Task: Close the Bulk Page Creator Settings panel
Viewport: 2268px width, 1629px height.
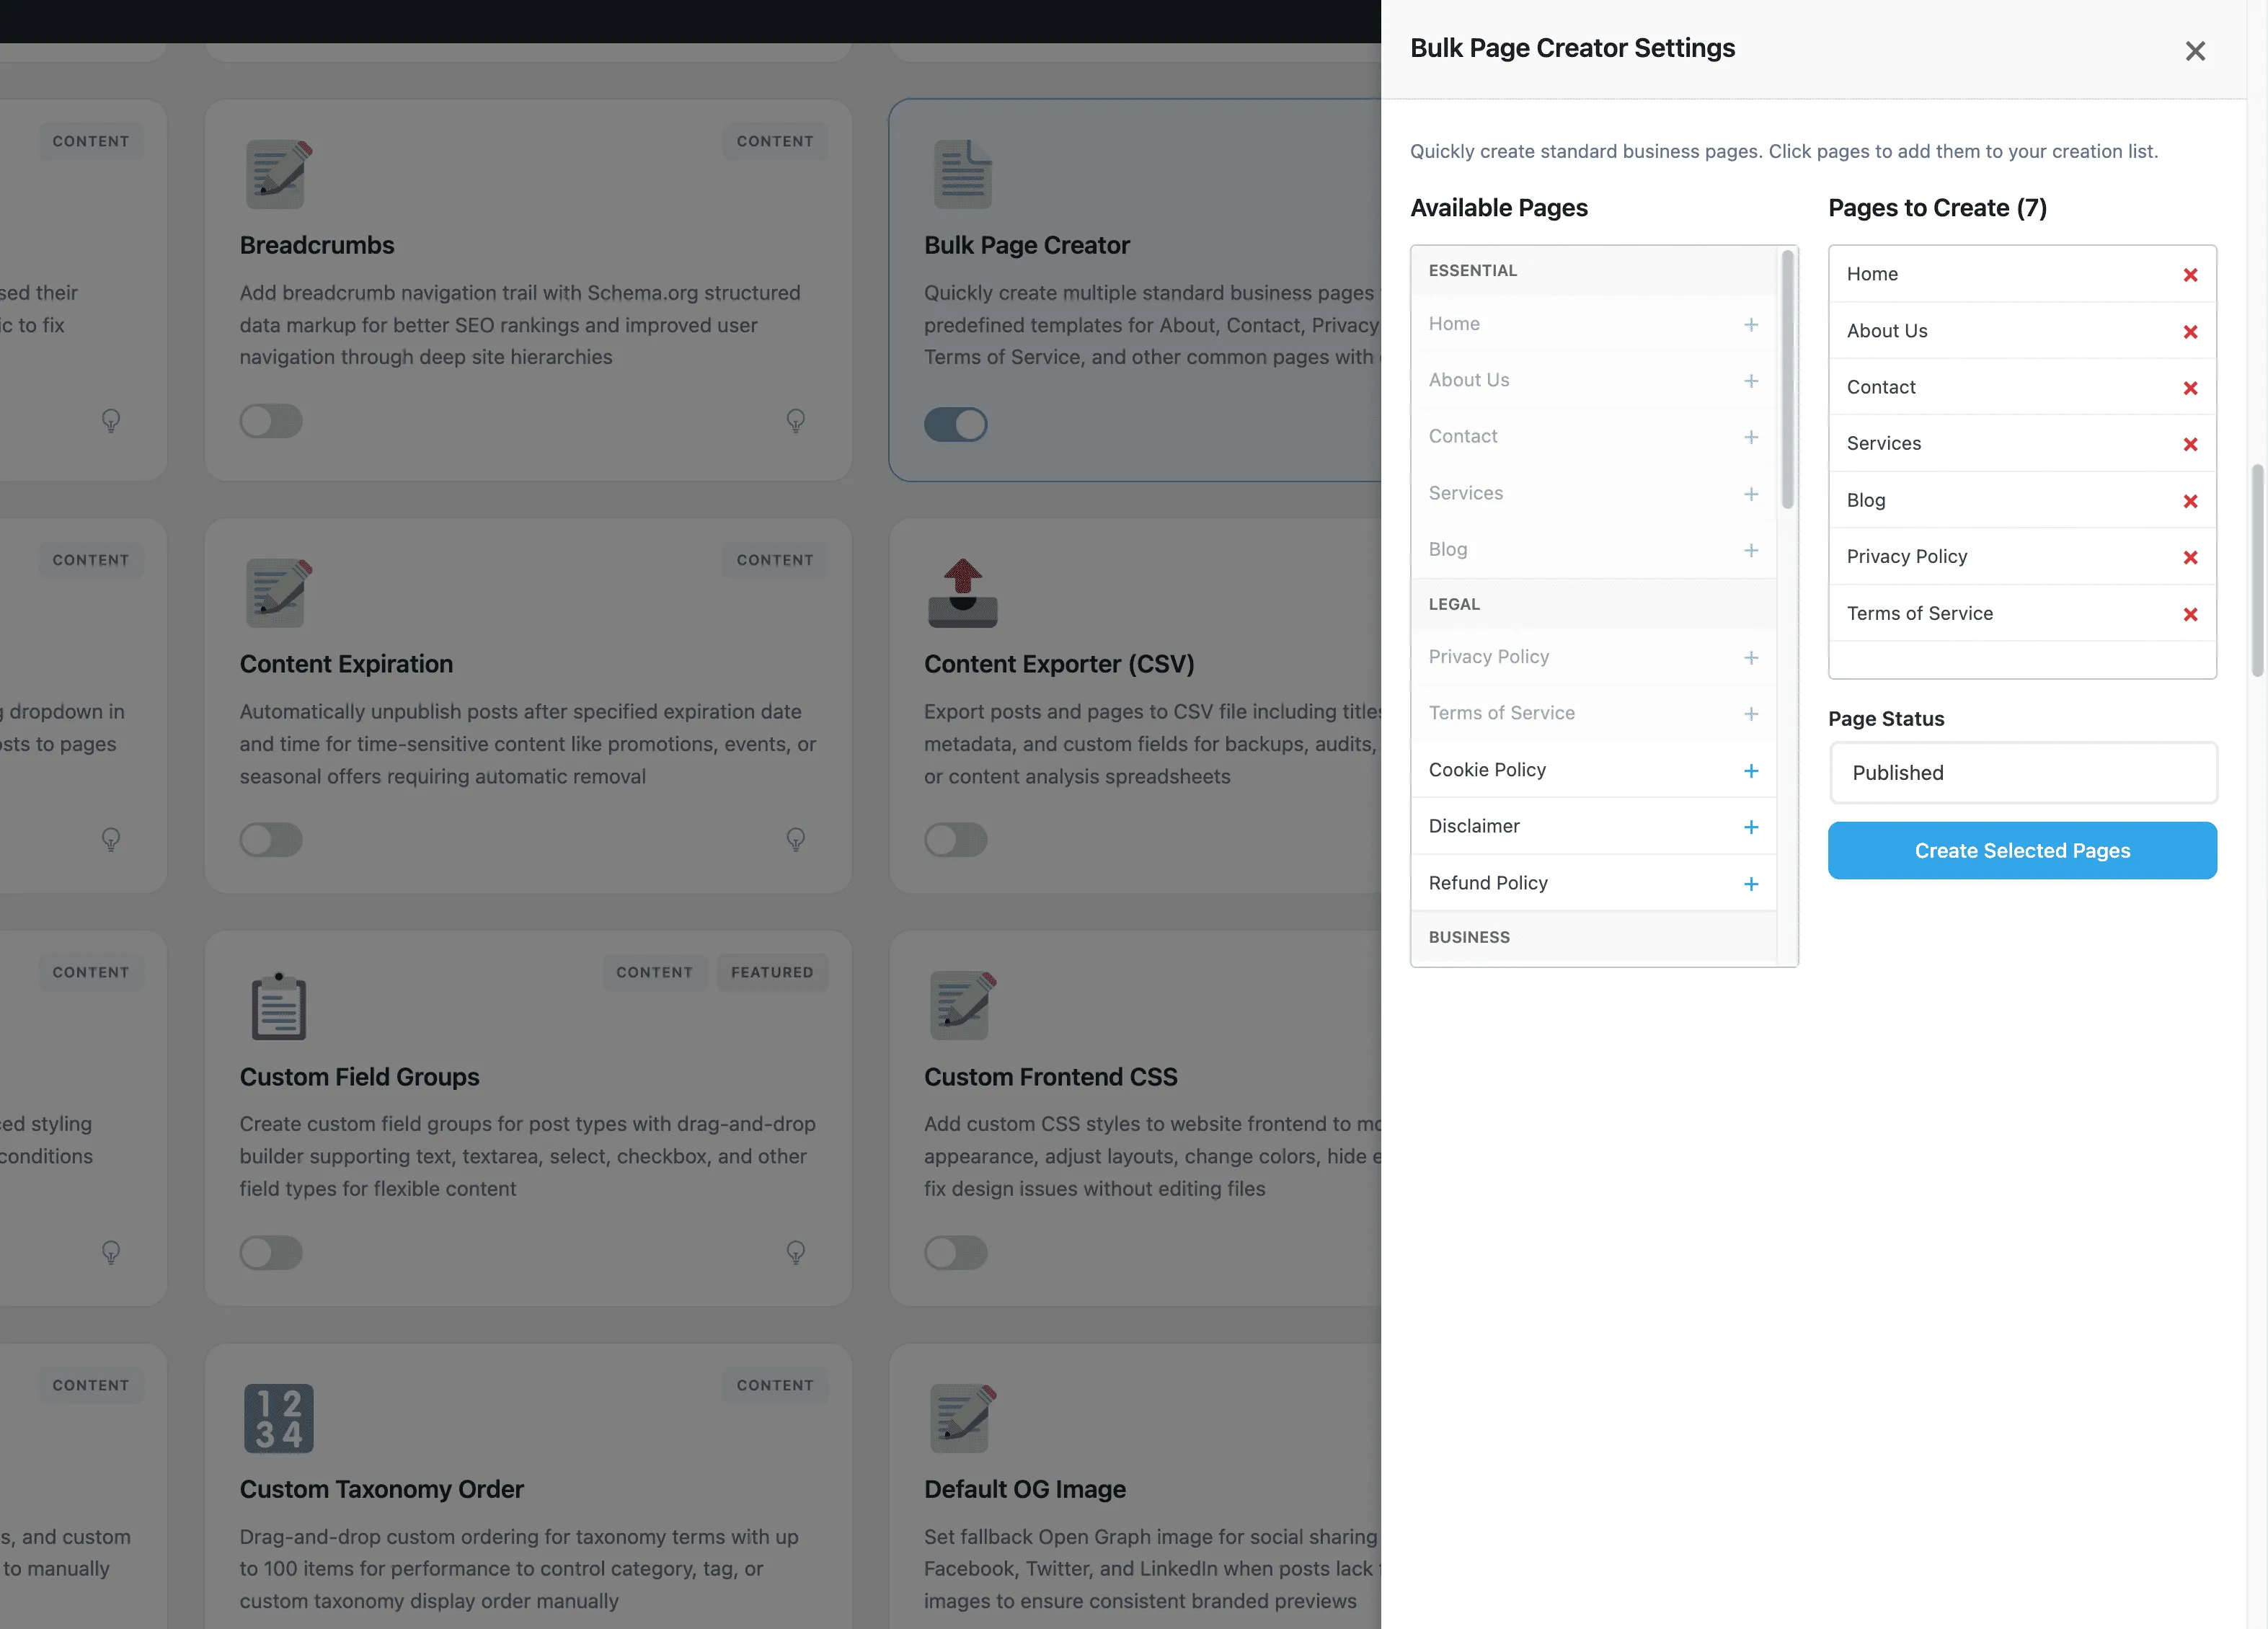Action: (2196, 50)
